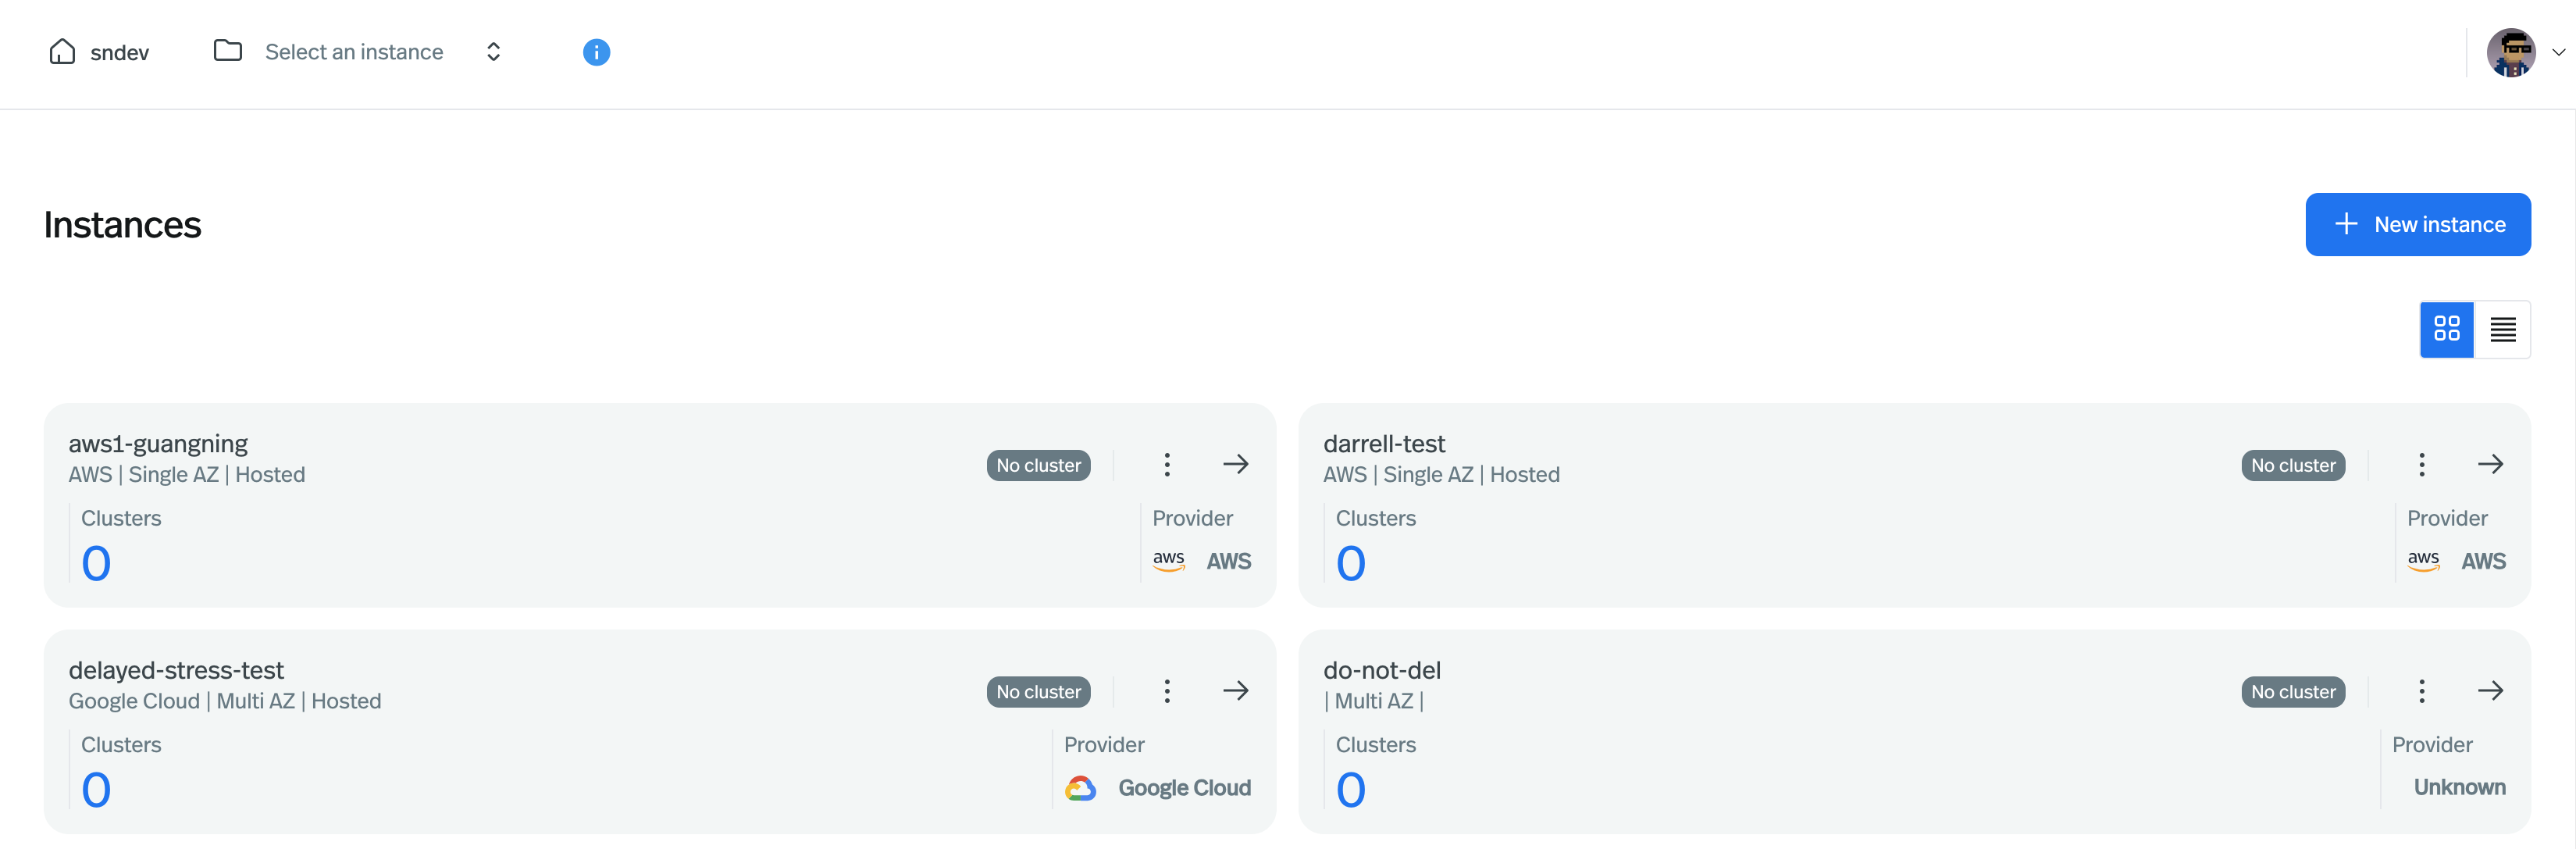Click the three-dot menu on delayed-stress-test
This screenshot has width=2576, height=849.
click(1167, 690)
